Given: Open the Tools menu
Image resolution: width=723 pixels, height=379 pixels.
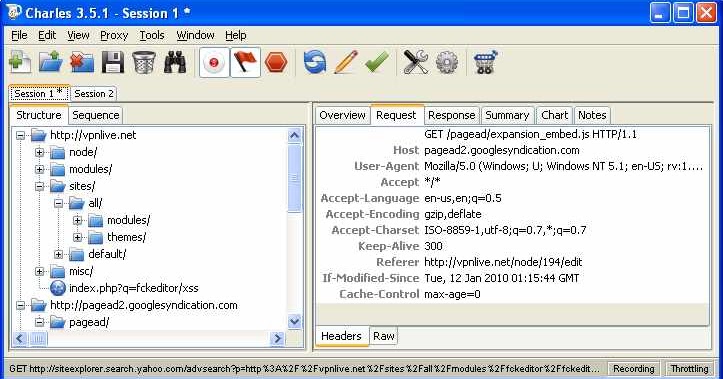Looking at the screenshot, I should [152, 35].
